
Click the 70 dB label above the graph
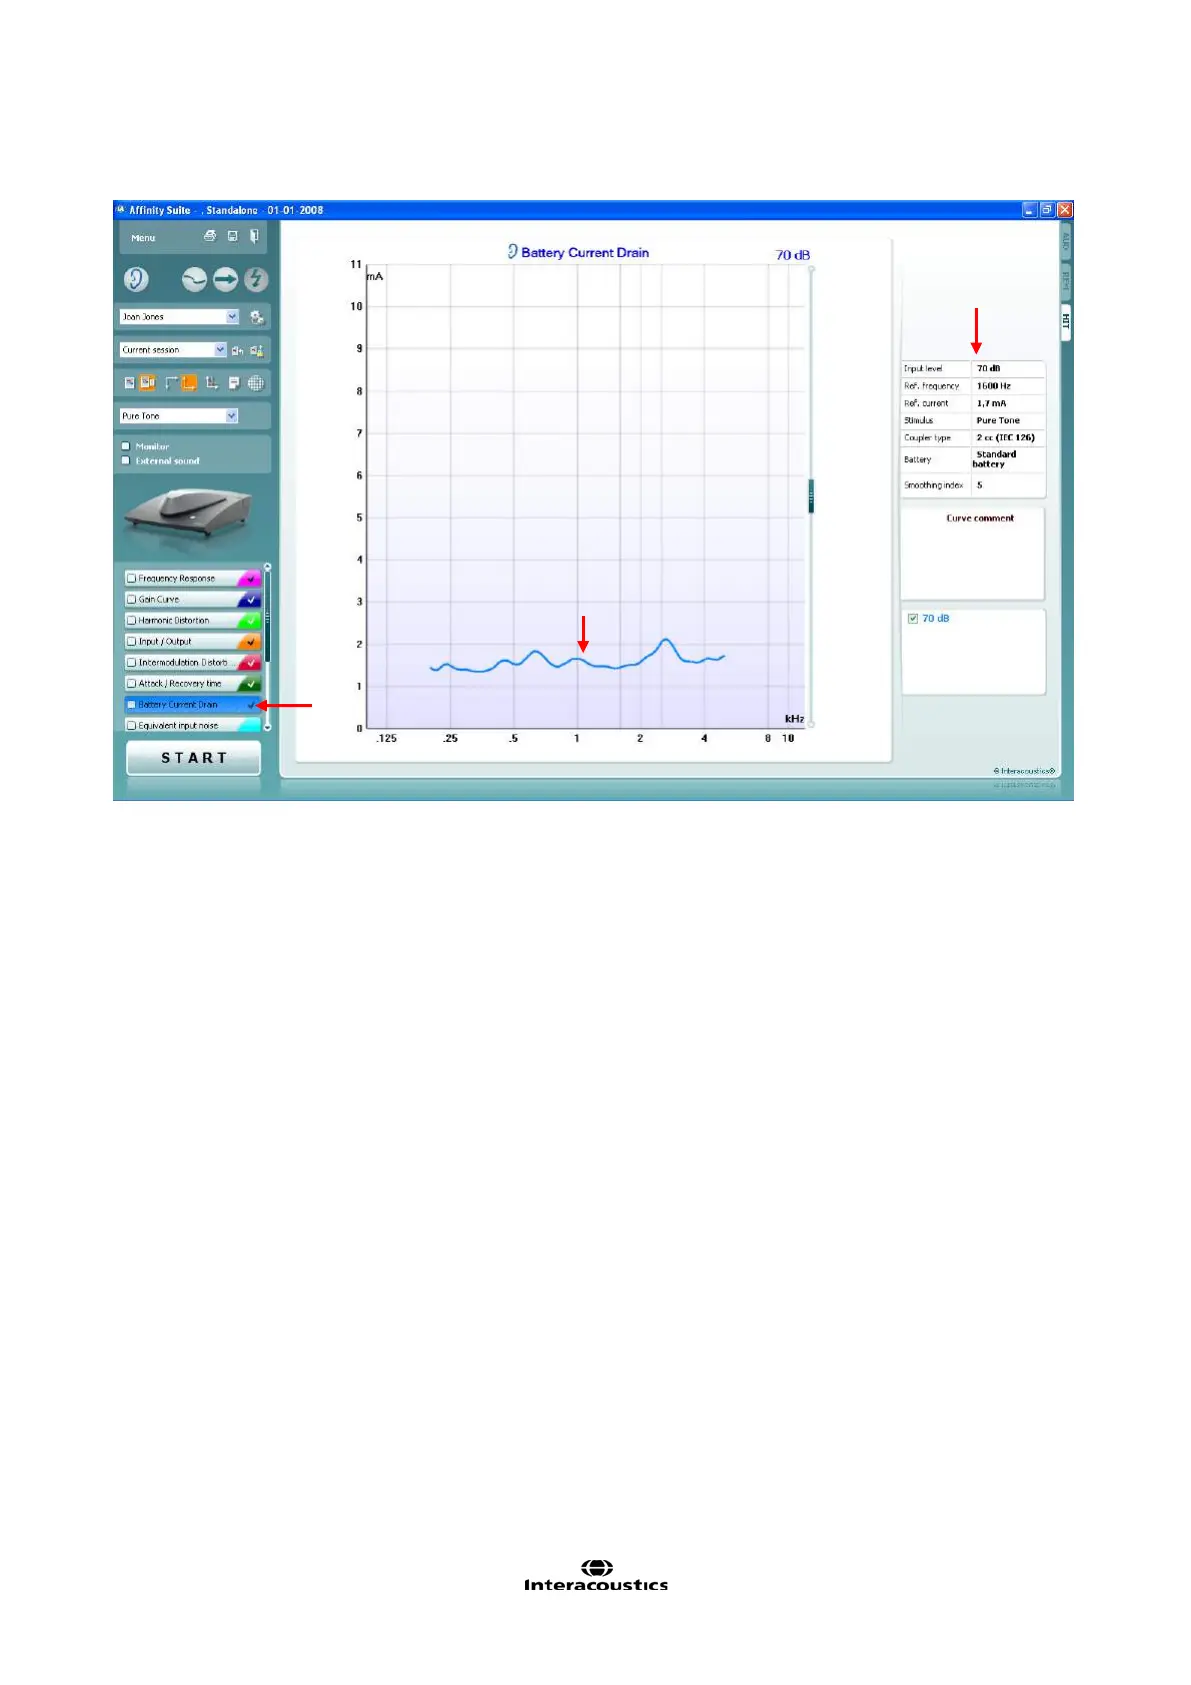793,255
